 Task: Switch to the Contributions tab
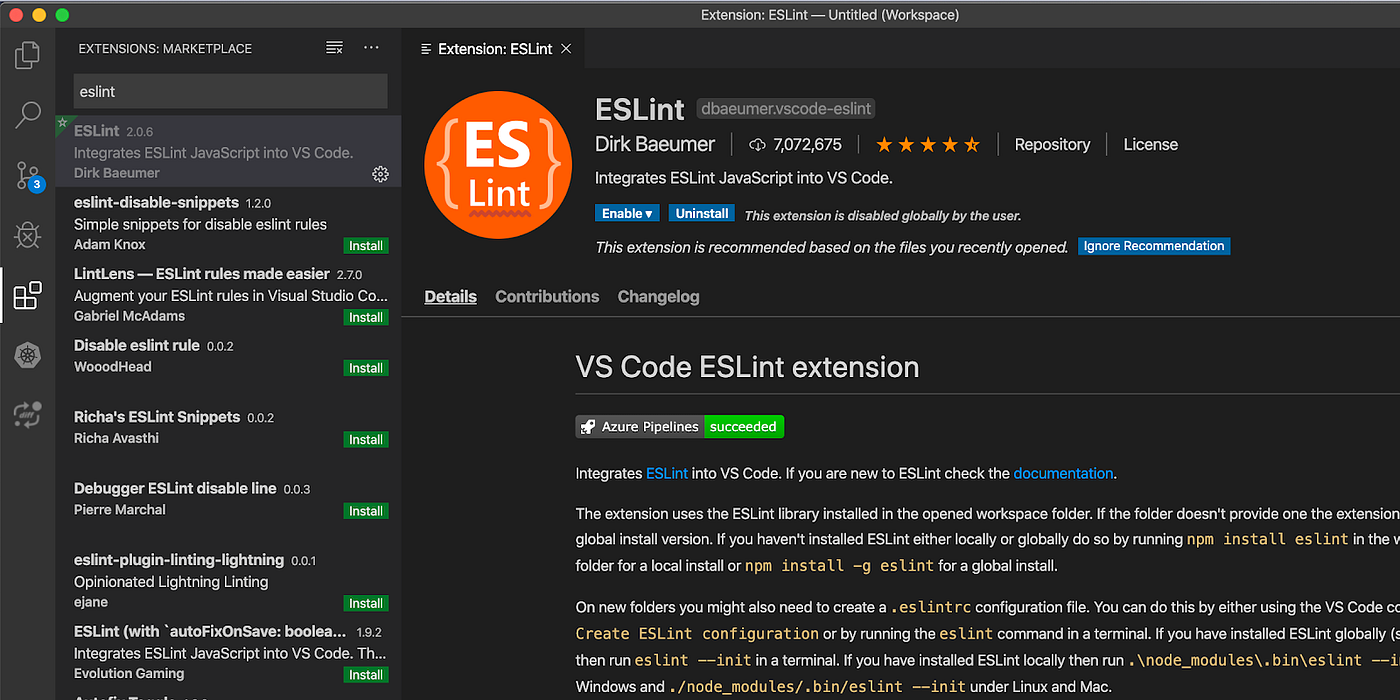pyautogui.click(x=547, y=297)
